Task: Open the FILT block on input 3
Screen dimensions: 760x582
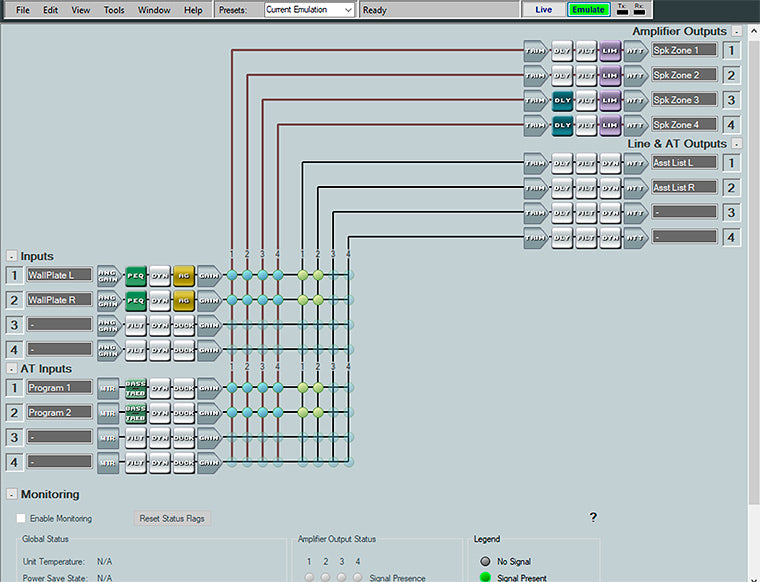Action: tap(136, 325)
